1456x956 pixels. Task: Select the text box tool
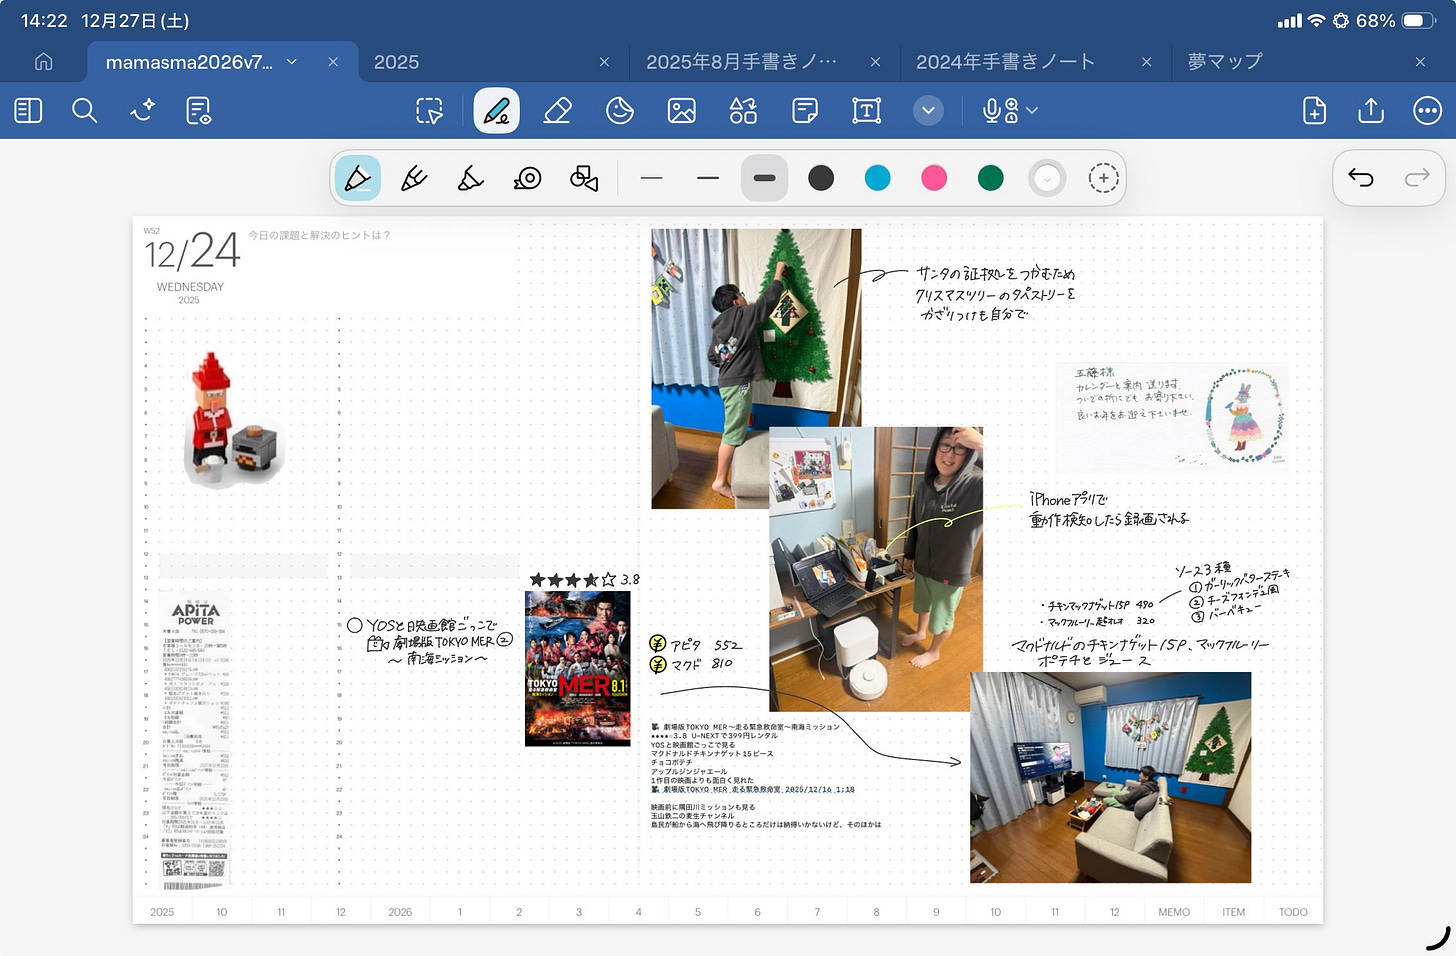pos(867,110)
